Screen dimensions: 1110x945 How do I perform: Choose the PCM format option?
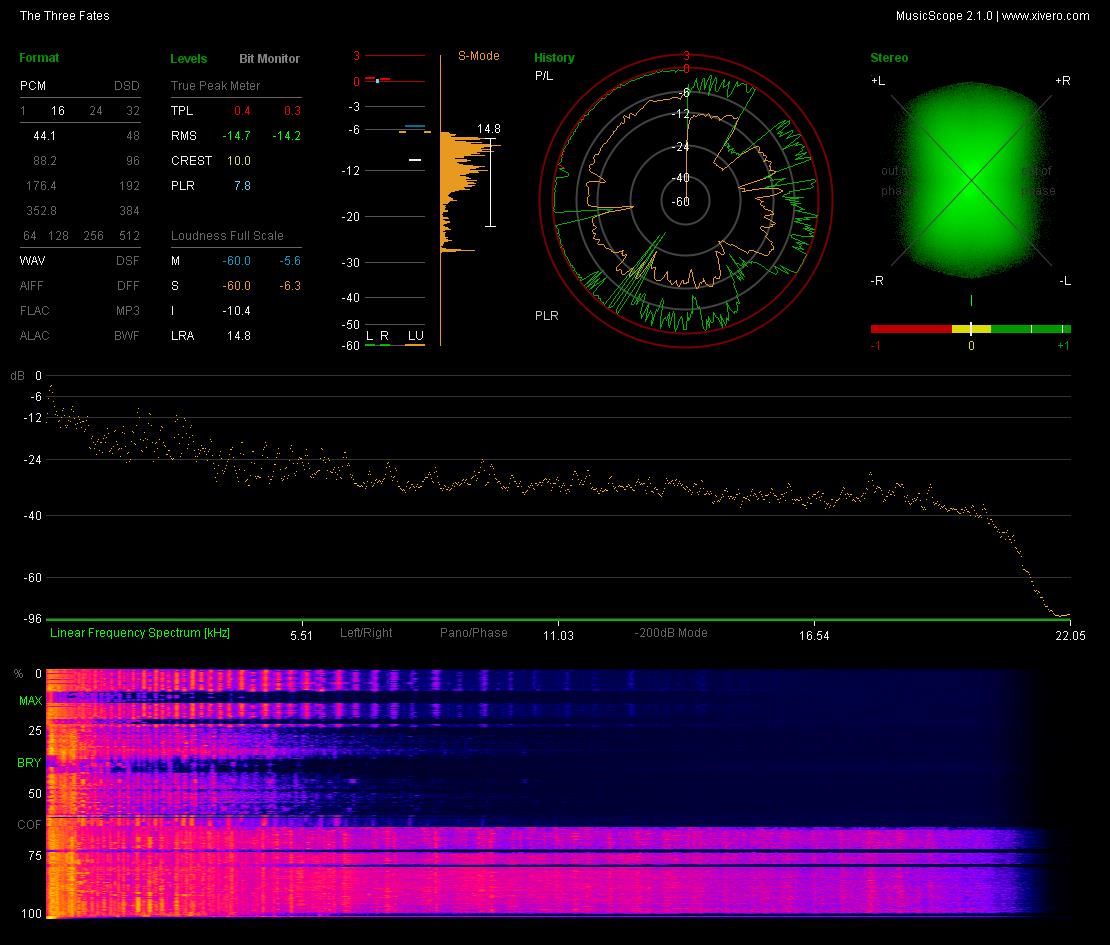click(33, 86)
